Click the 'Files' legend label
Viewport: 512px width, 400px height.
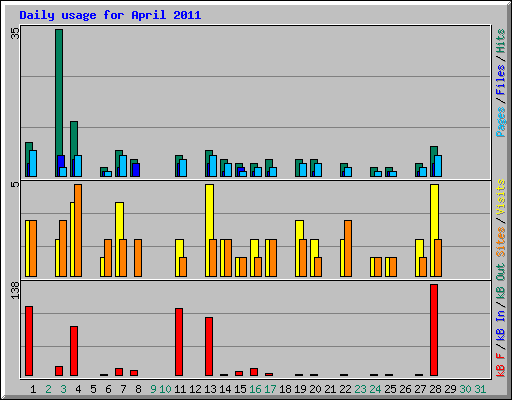point(501,80)
